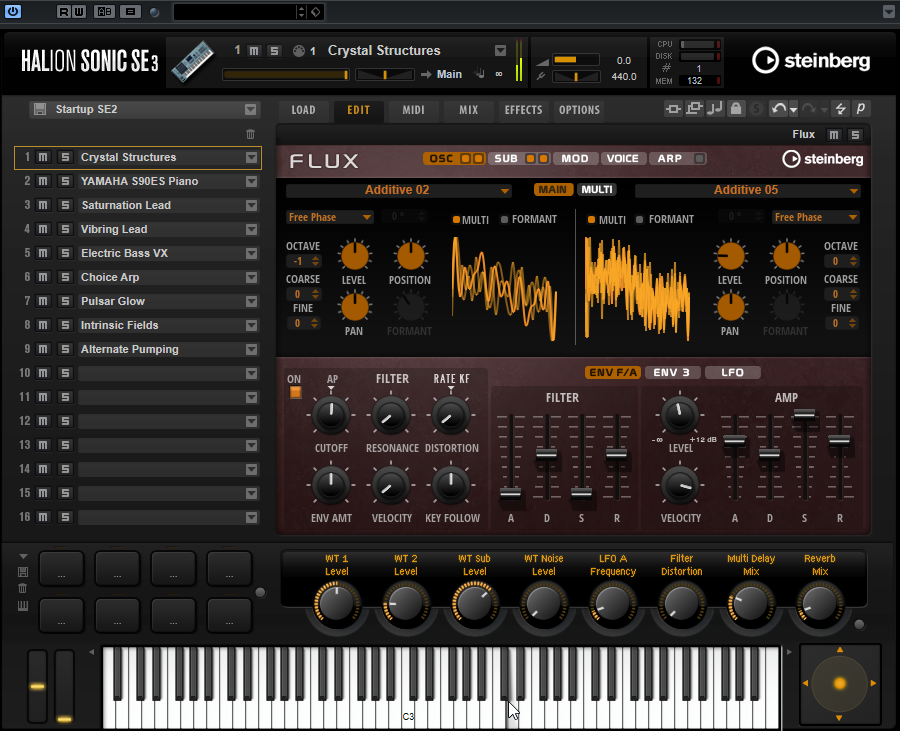Click the MIDI port connector icon
The height and width of the screenshot is (731, 900).
click(298, 51)
